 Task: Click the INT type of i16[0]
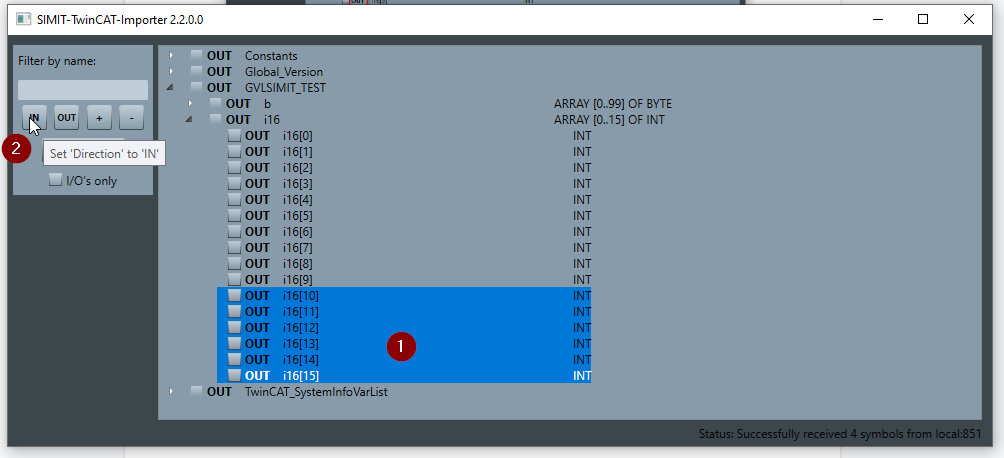tap(582, 135)
